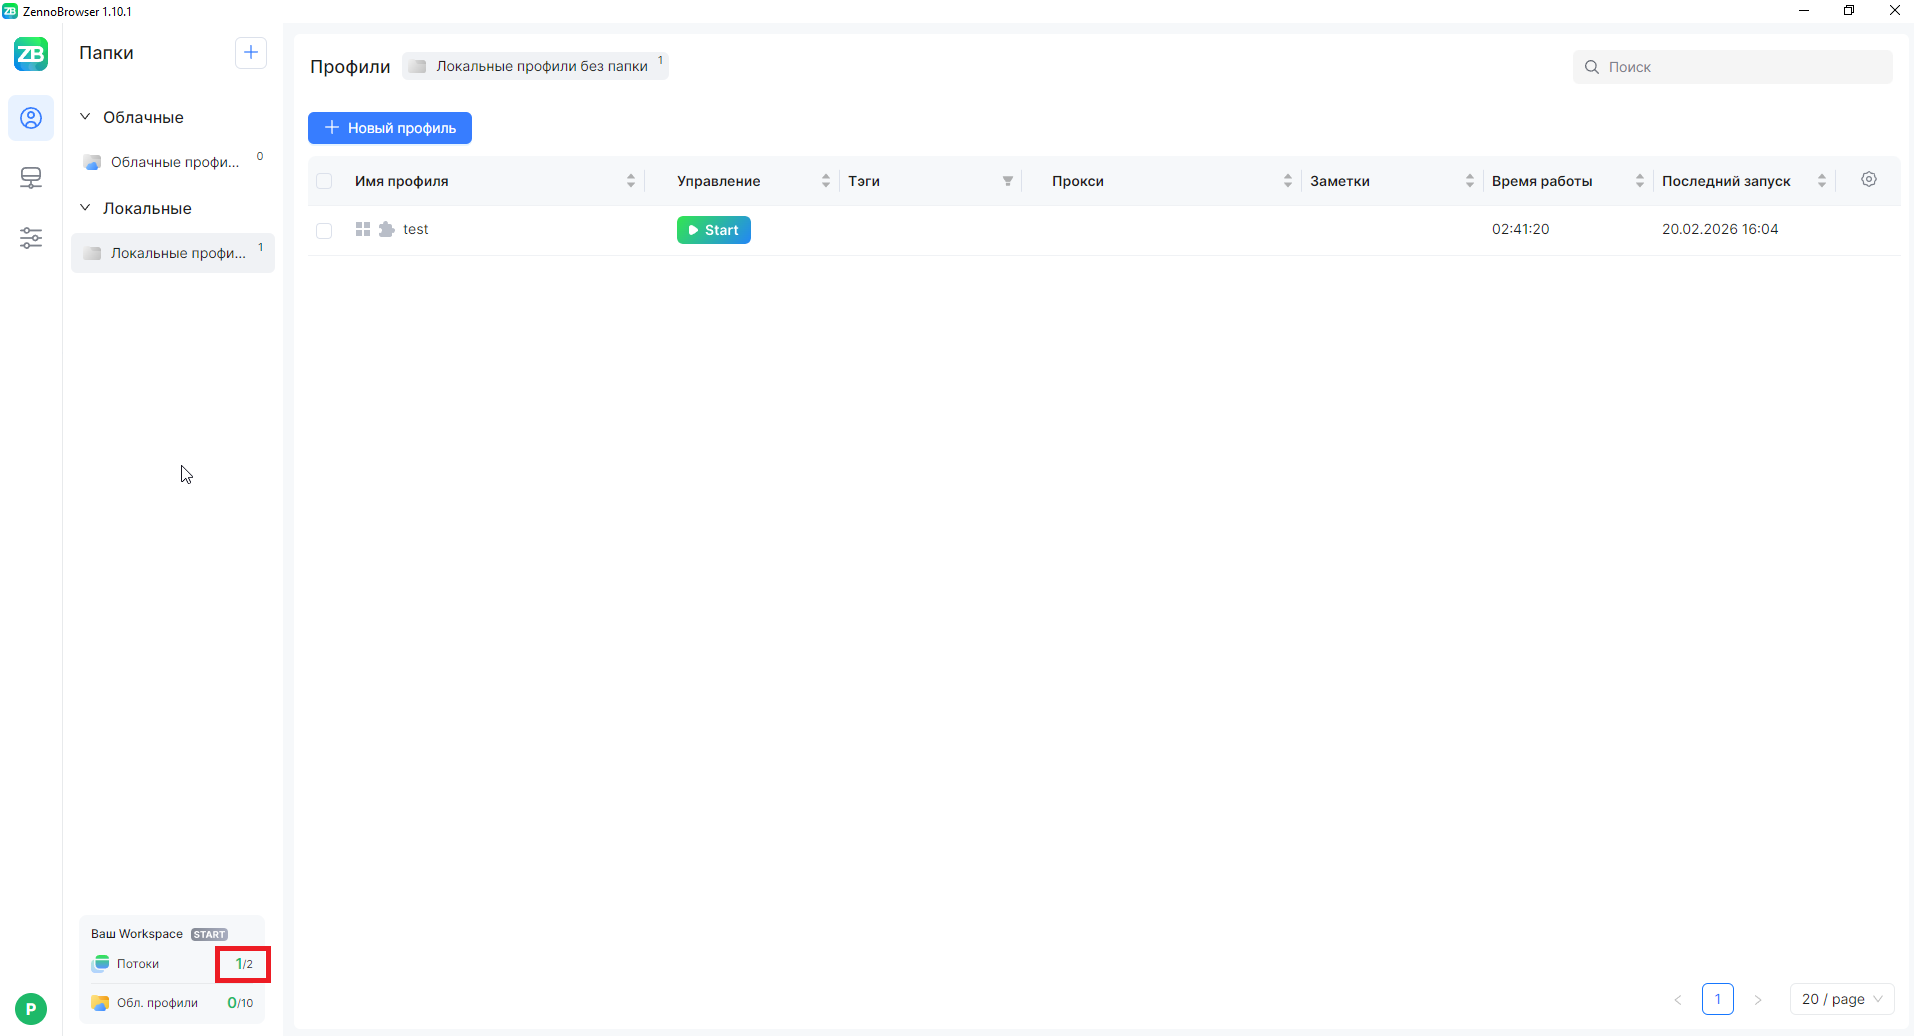Select Локальные профили folder item
The width and height of the screenshot is (1914, 1036).
pyautogui.click(x=173, y=253)
